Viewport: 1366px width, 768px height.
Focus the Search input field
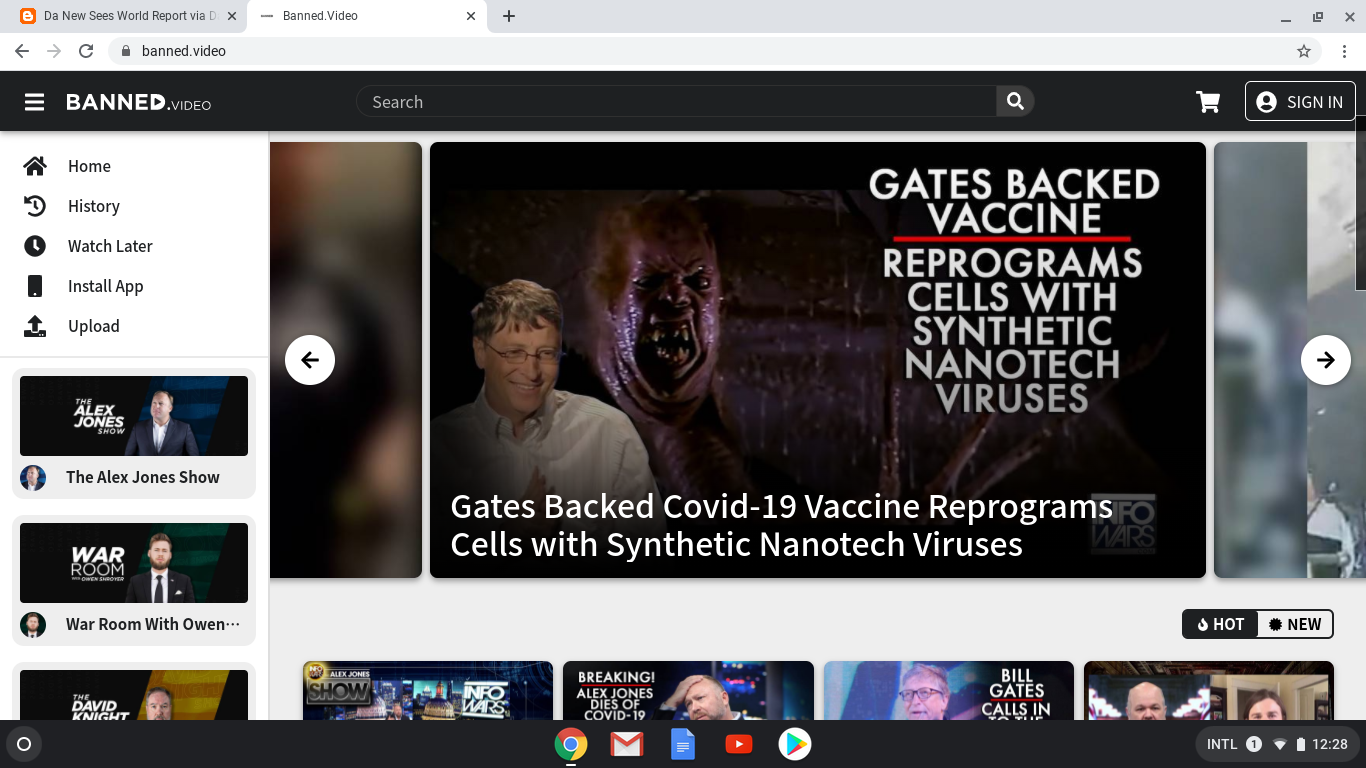coord(676,101)
